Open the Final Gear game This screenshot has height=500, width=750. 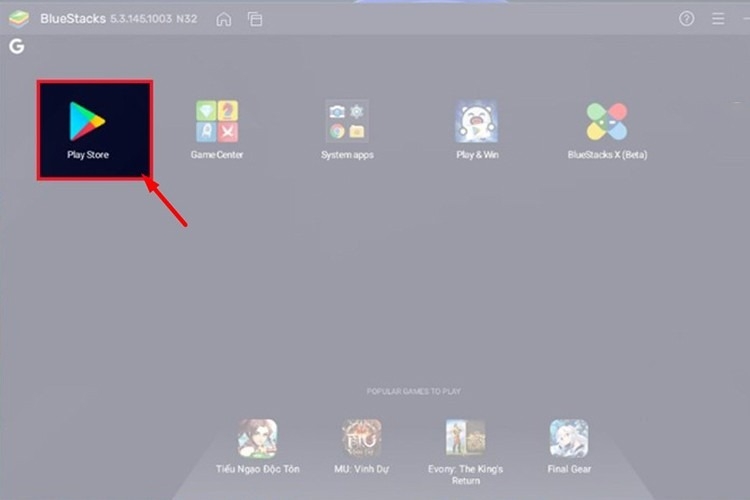click(x=569, y=438)
